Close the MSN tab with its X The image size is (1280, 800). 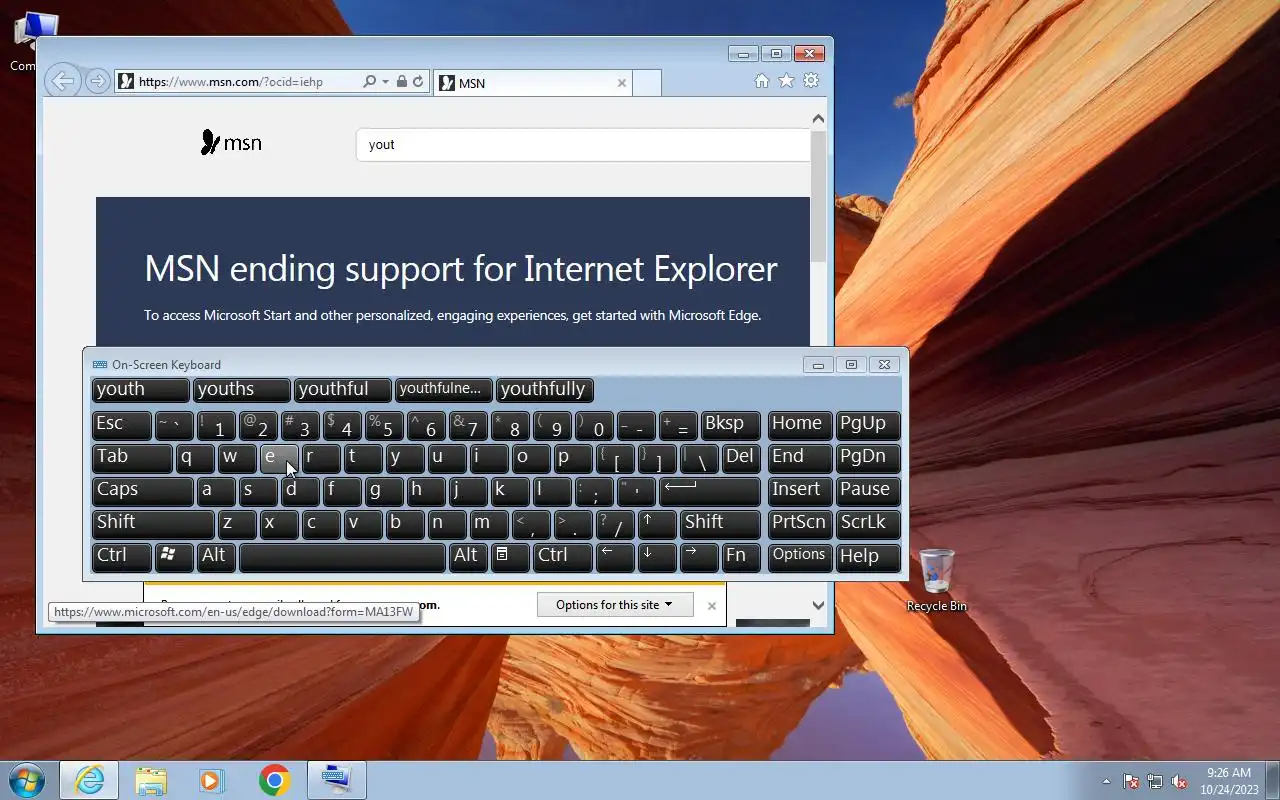(x=621, y=83)
